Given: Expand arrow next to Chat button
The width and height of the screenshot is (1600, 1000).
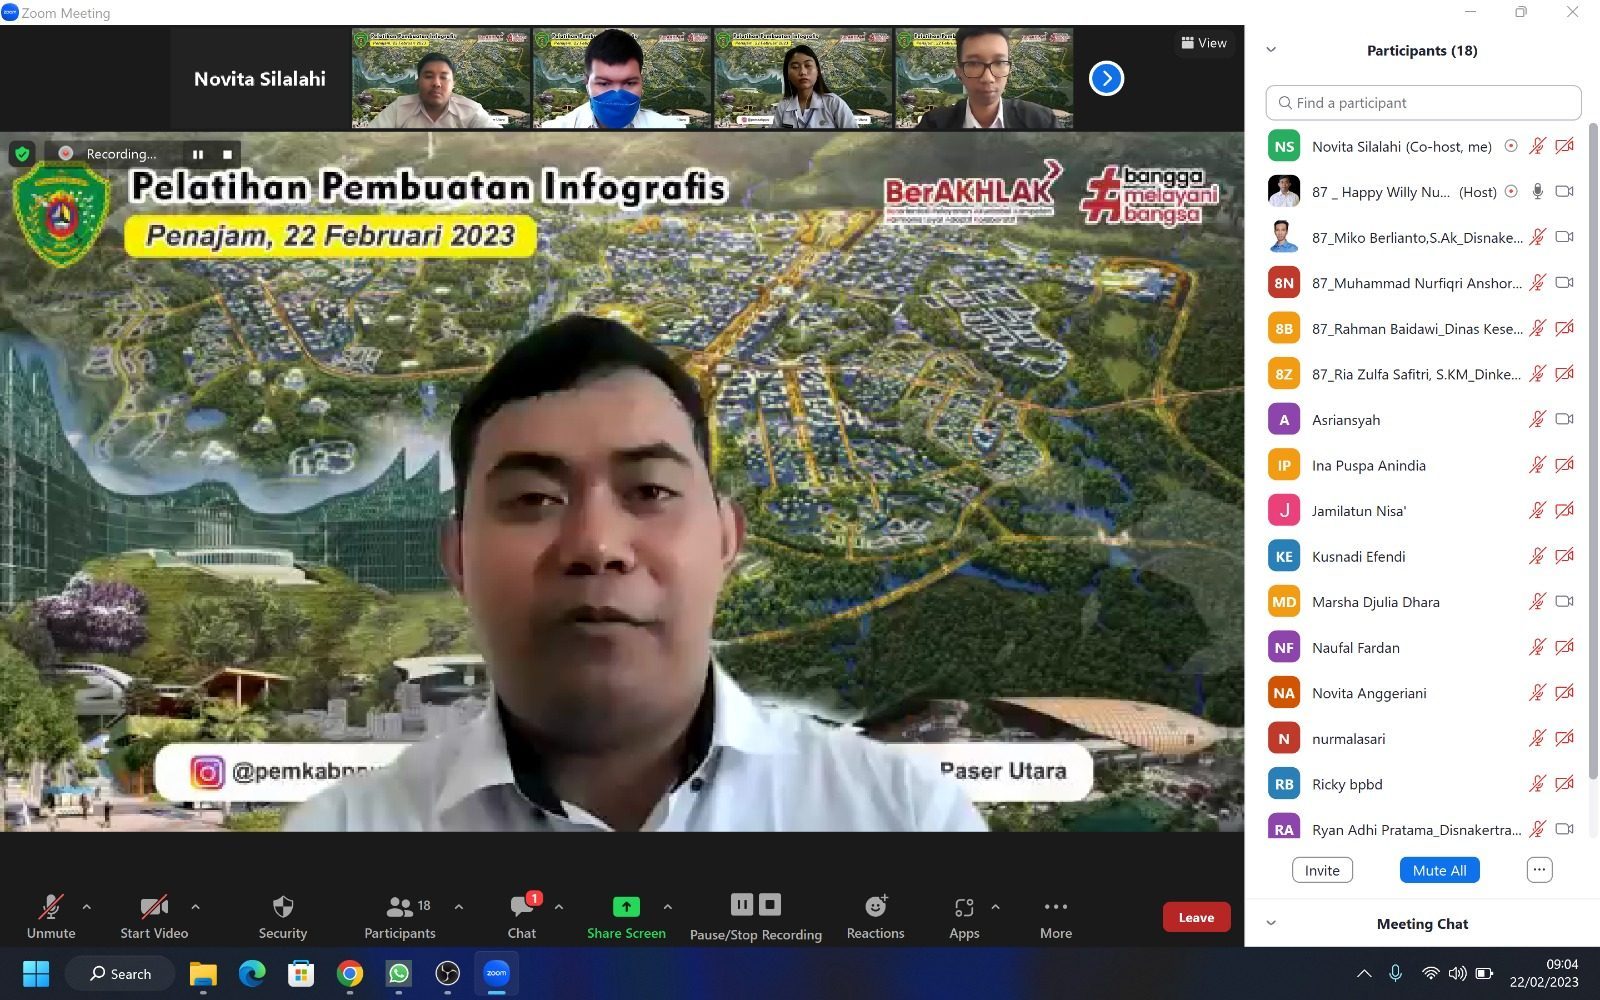Looking at the screenshot, I should point(559,907).
